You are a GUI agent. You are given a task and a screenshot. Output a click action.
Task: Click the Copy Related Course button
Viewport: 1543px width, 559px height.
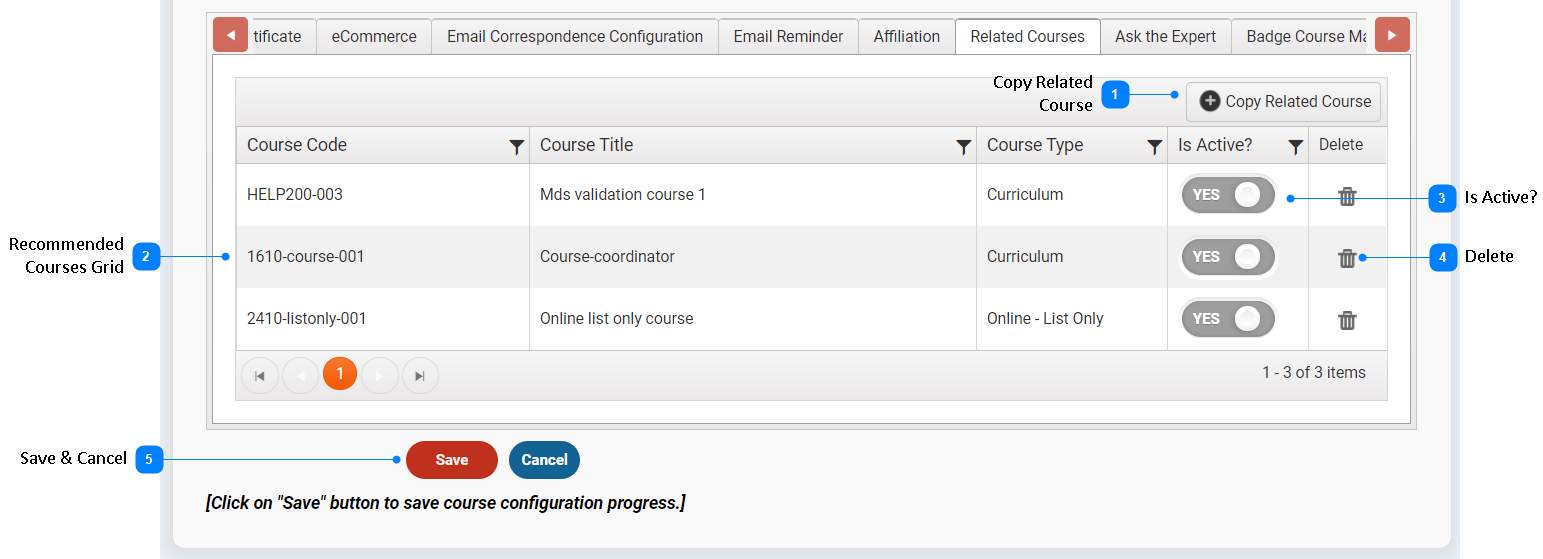1283,101
